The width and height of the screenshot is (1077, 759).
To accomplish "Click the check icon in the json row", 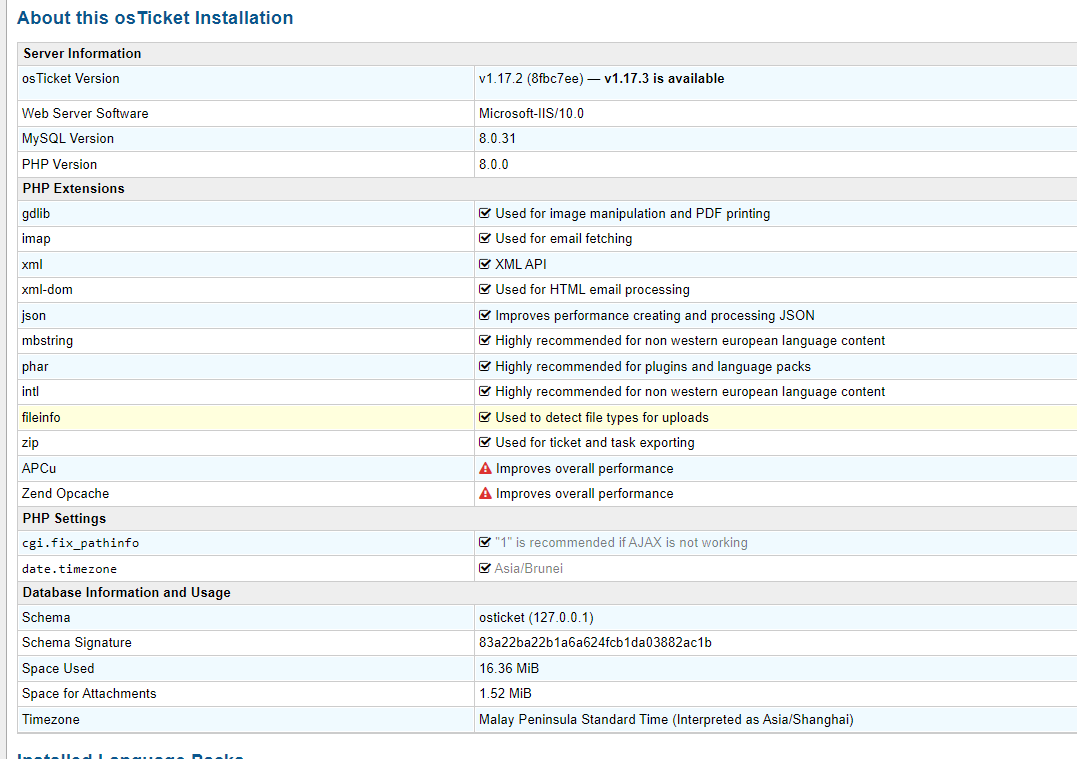I will coord(485,315).
